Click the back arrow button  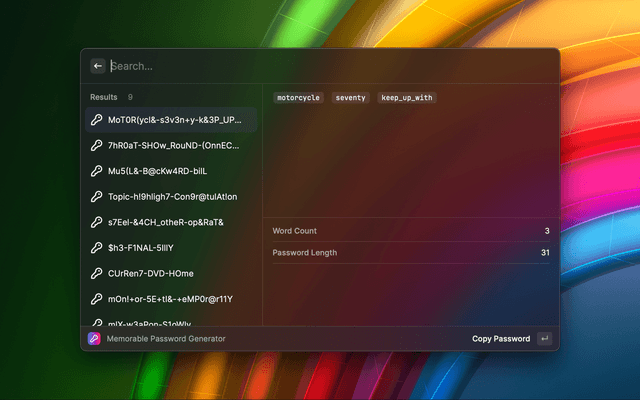[x=98, y=66]
